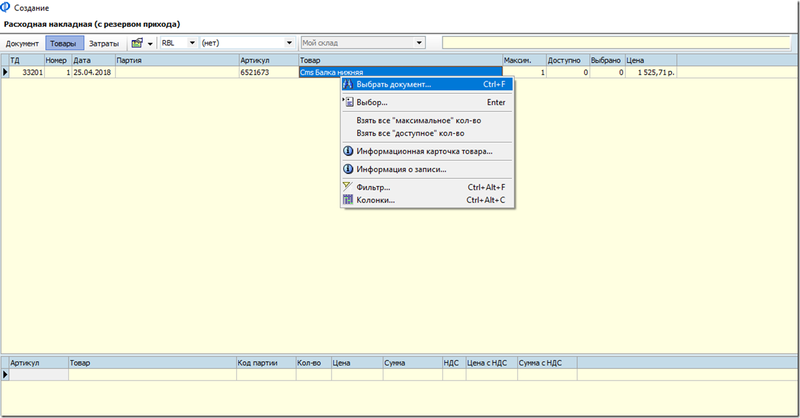Click the Кол-во column header

(x=313, y=363)
